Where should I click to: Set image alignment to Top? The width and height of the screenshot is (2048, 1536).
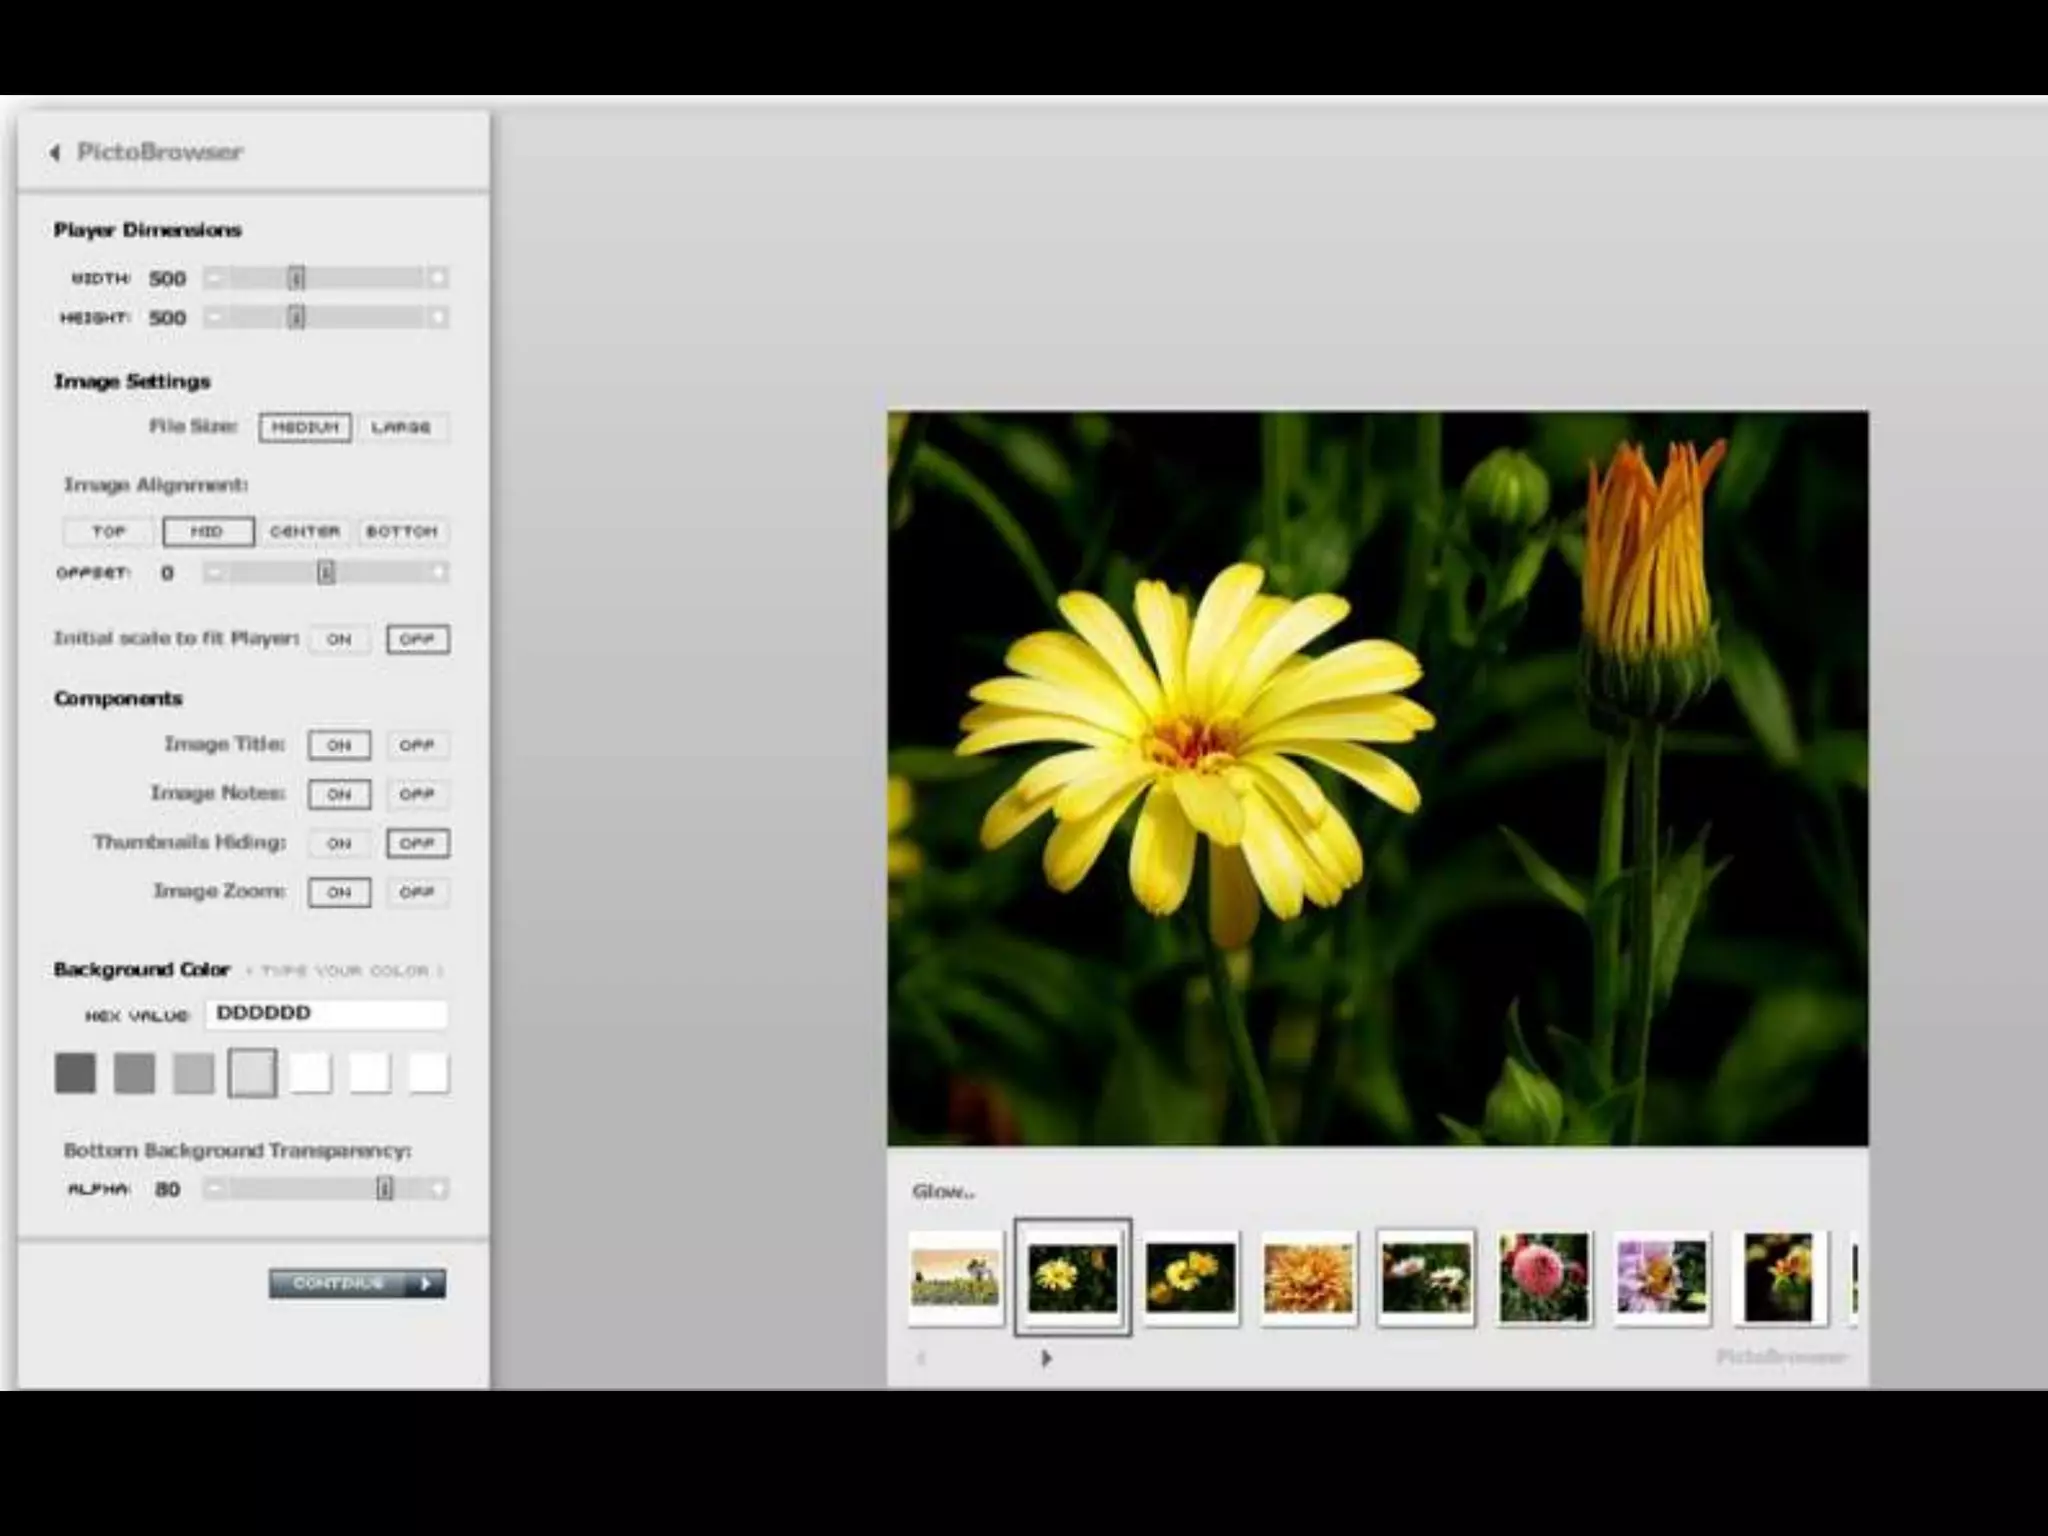(109, 531)
